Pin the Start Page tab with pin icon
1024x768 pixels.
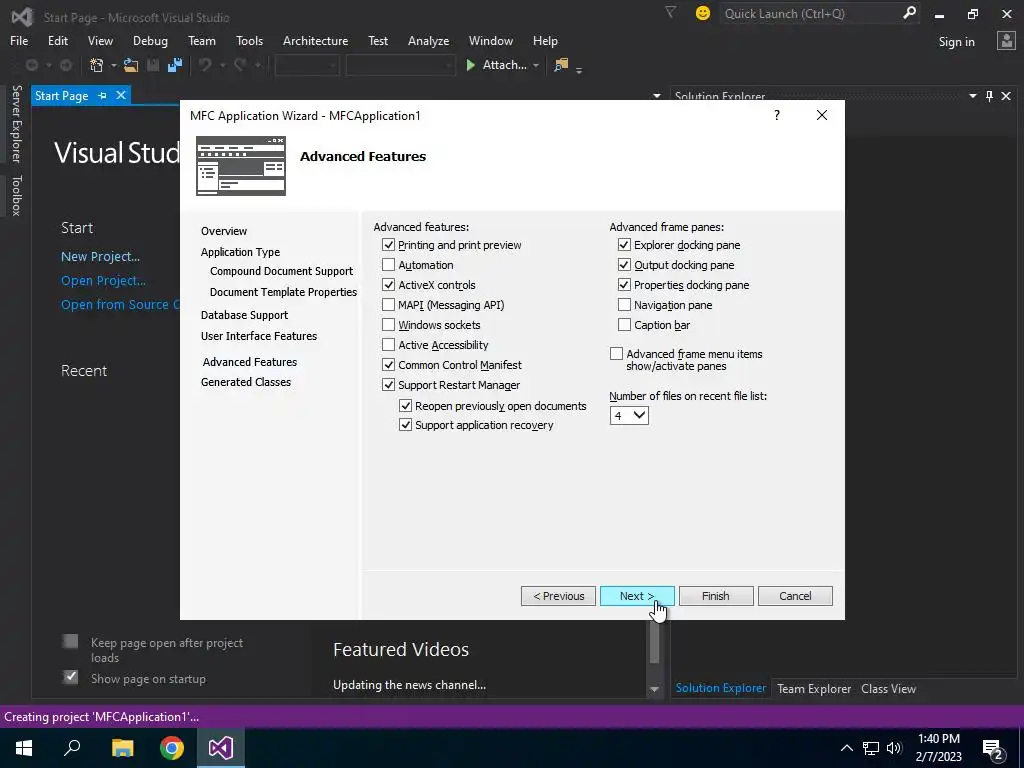(102, 95)
